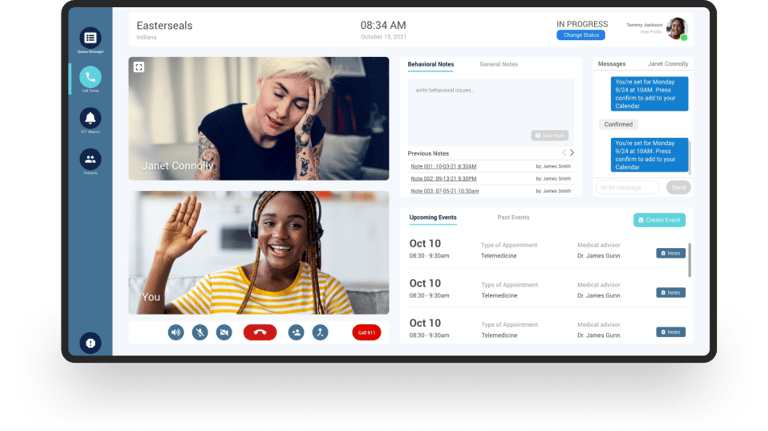Open Tammy Jackson's profile avatar
The image size is (768, 431).
pos(677,28)
